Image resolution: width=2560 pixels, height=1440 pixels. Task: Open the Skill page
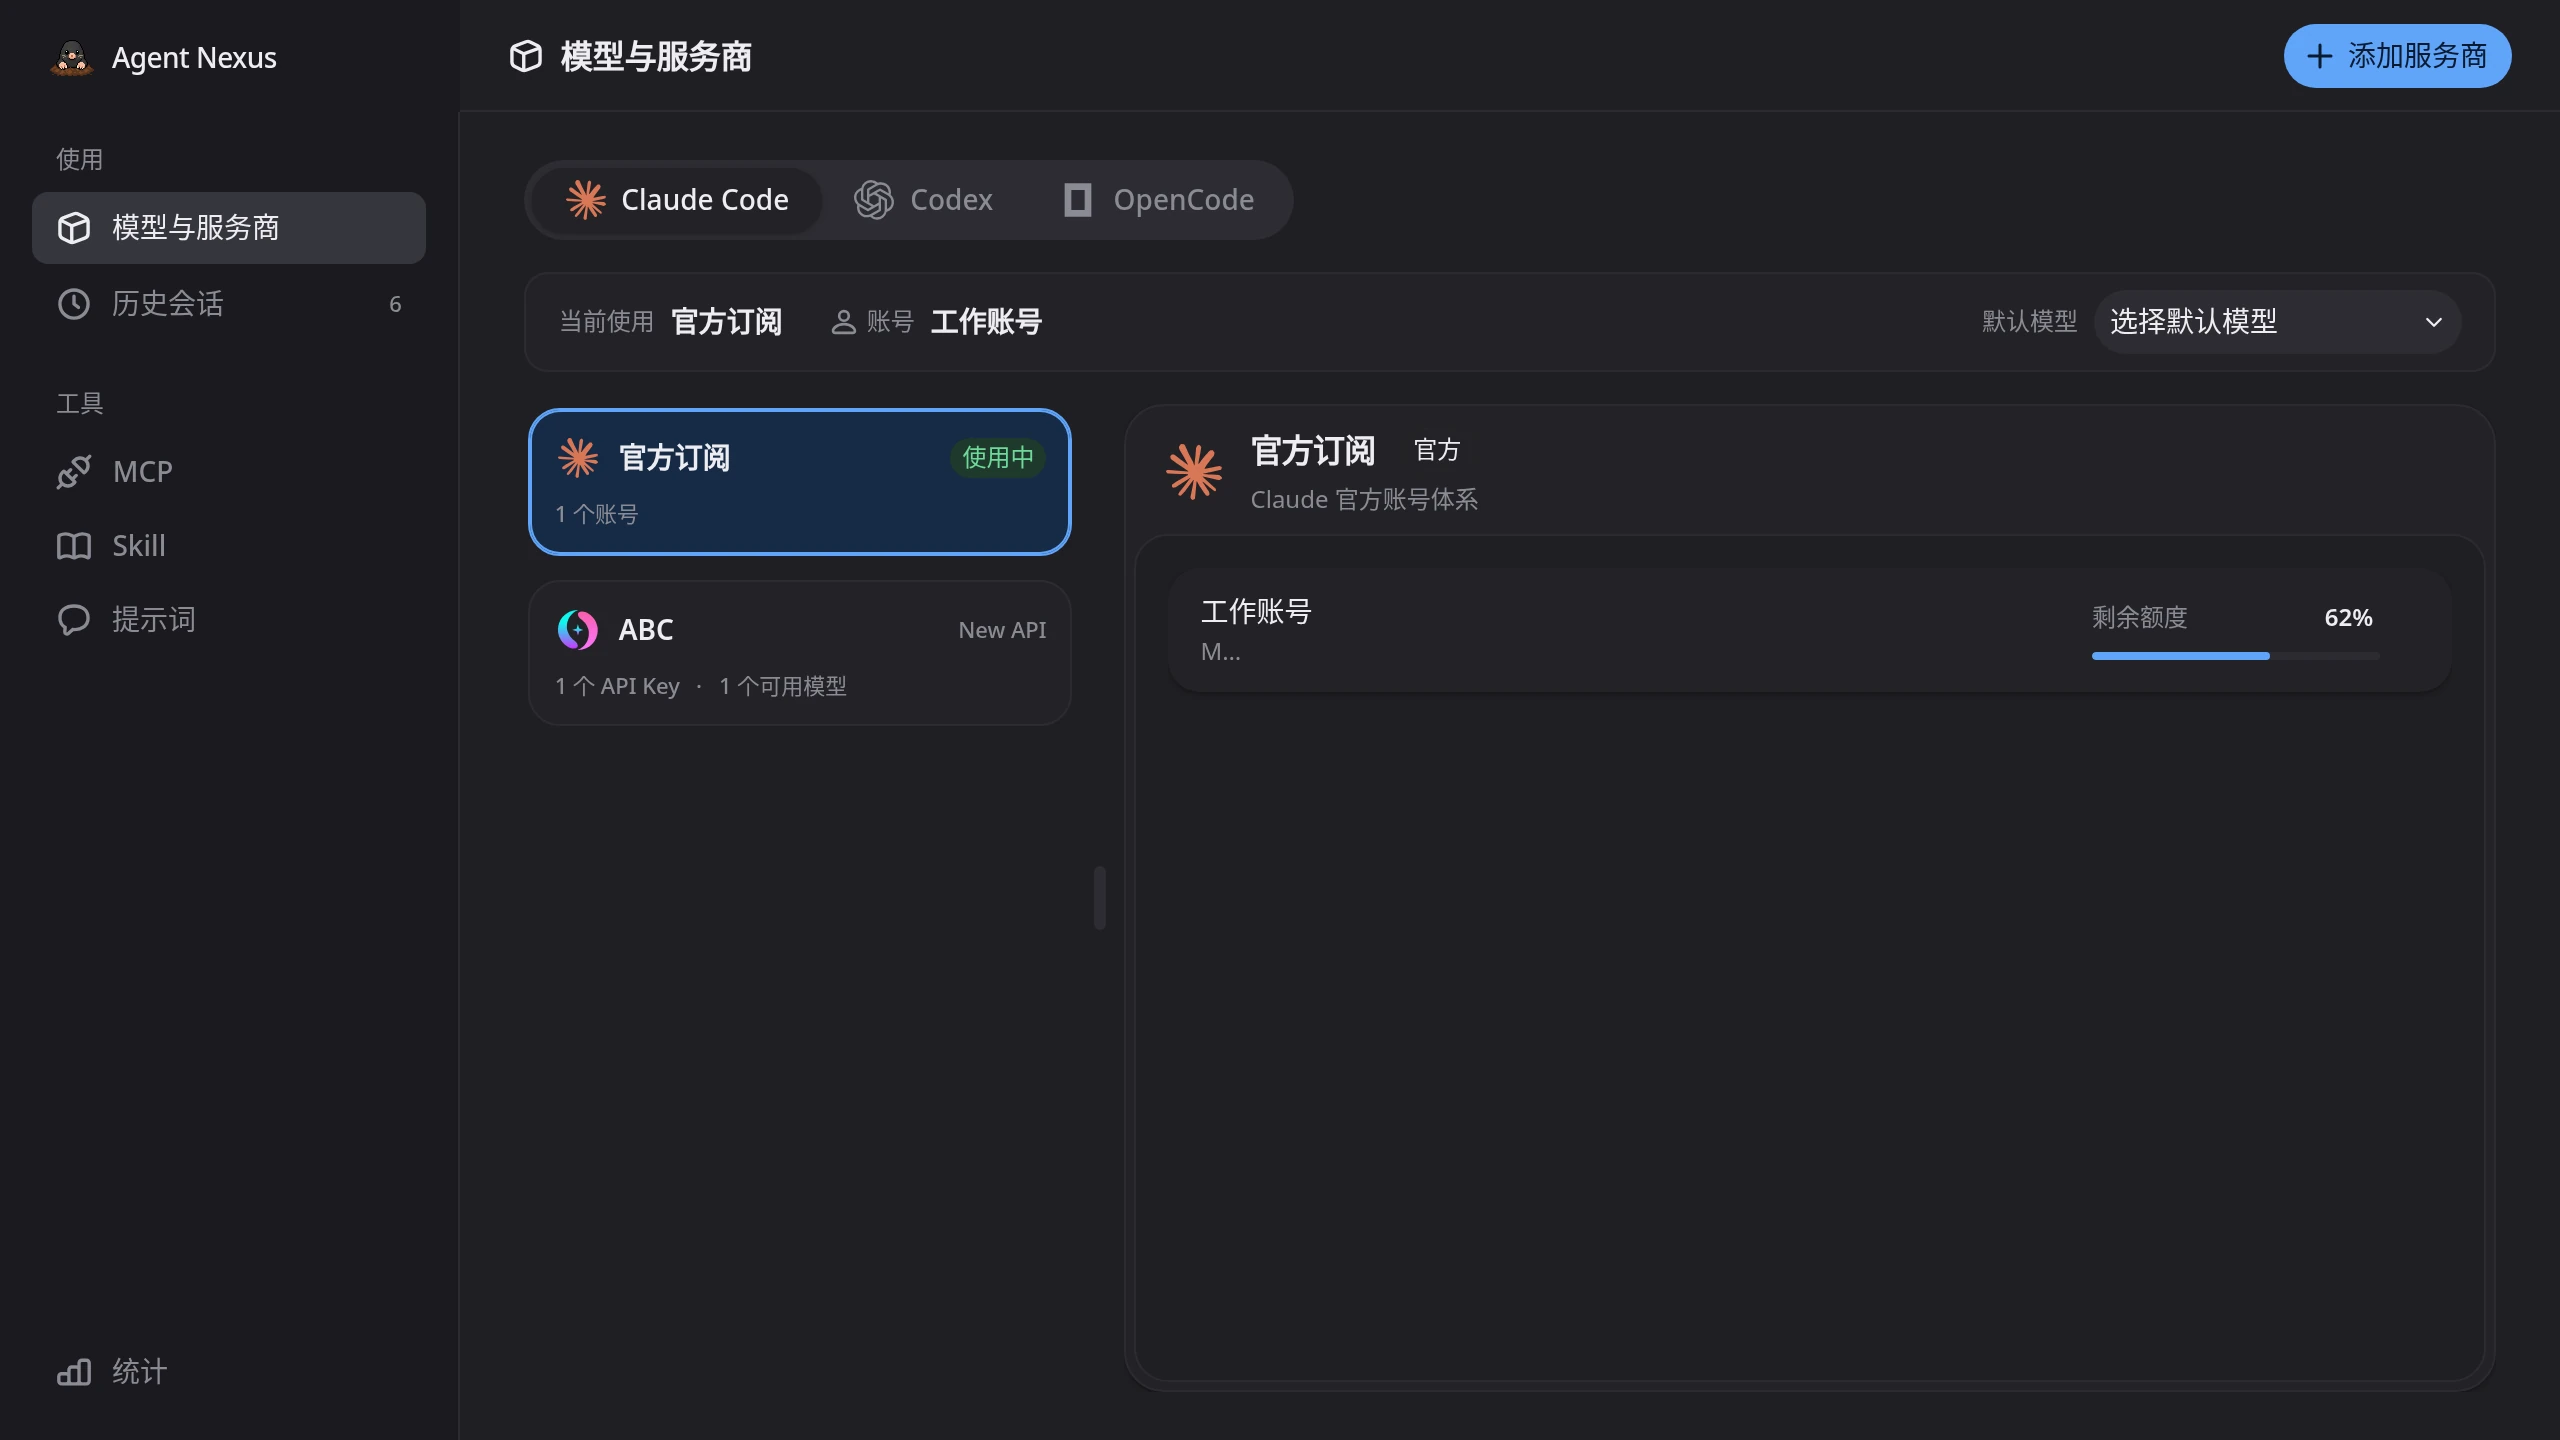[229, 546]
